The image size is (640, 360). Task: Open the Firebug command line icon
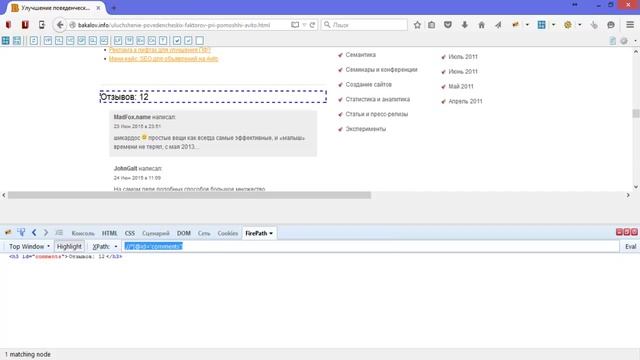[59, 233]
